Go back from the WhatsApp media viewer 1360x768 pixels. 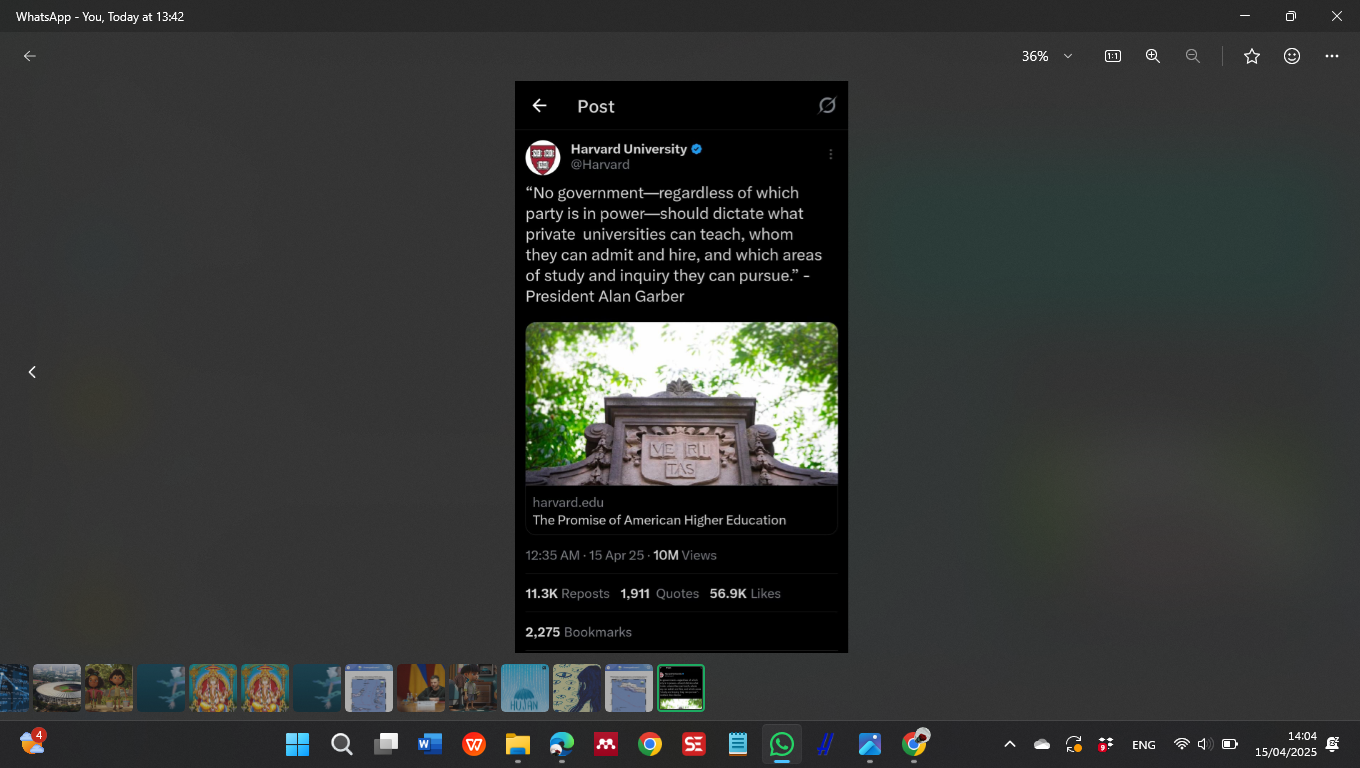[x=30, y=56]
